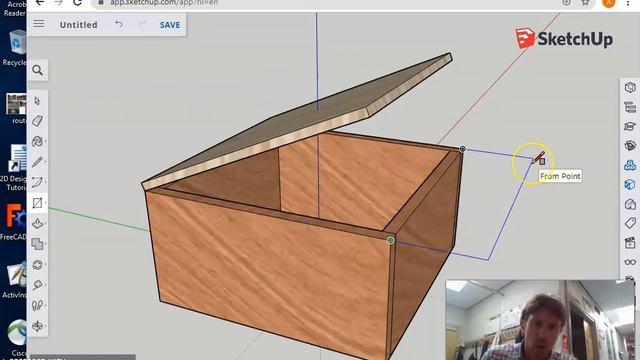Screen dimensions: 640x360
Task: Open the orange browser profile avatar
Action: pos(609,2)
